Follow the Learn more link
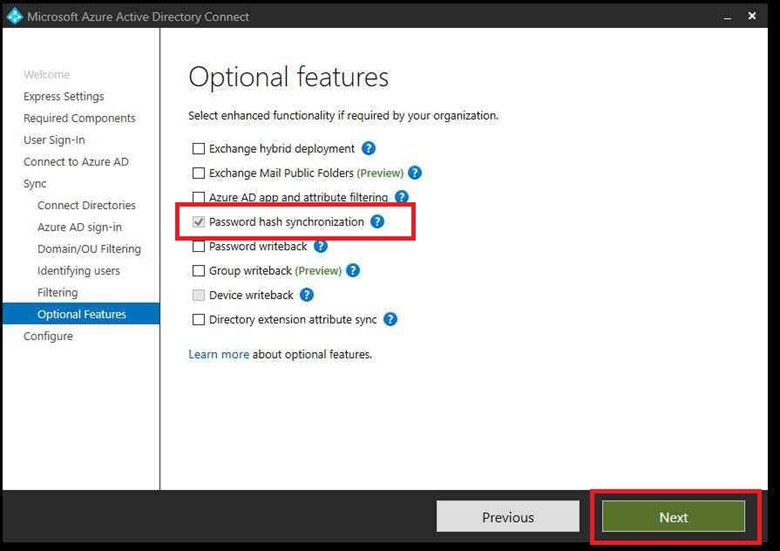The width and height of the screenshot is (780, 551). 219,354
